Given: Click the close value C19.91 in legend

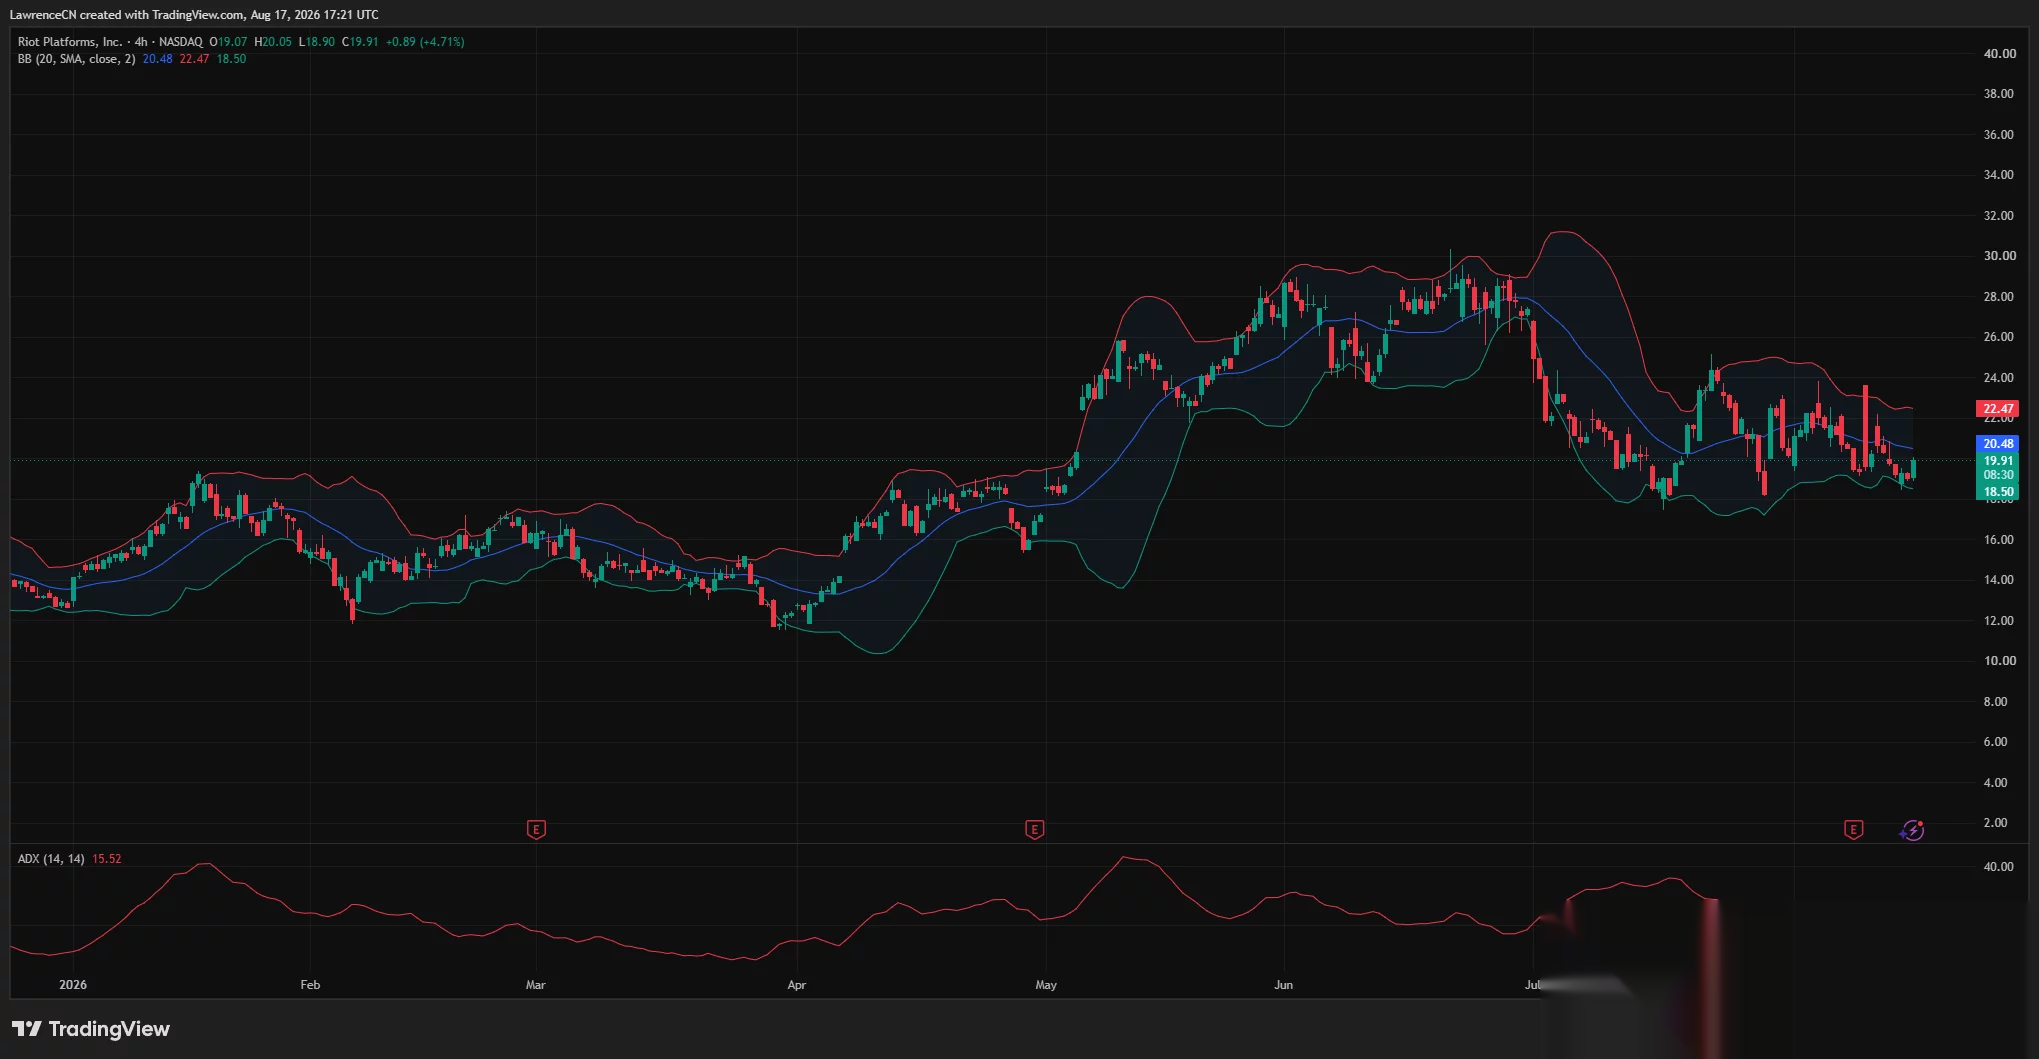Looking at the screenshot, I should point(360,42).
